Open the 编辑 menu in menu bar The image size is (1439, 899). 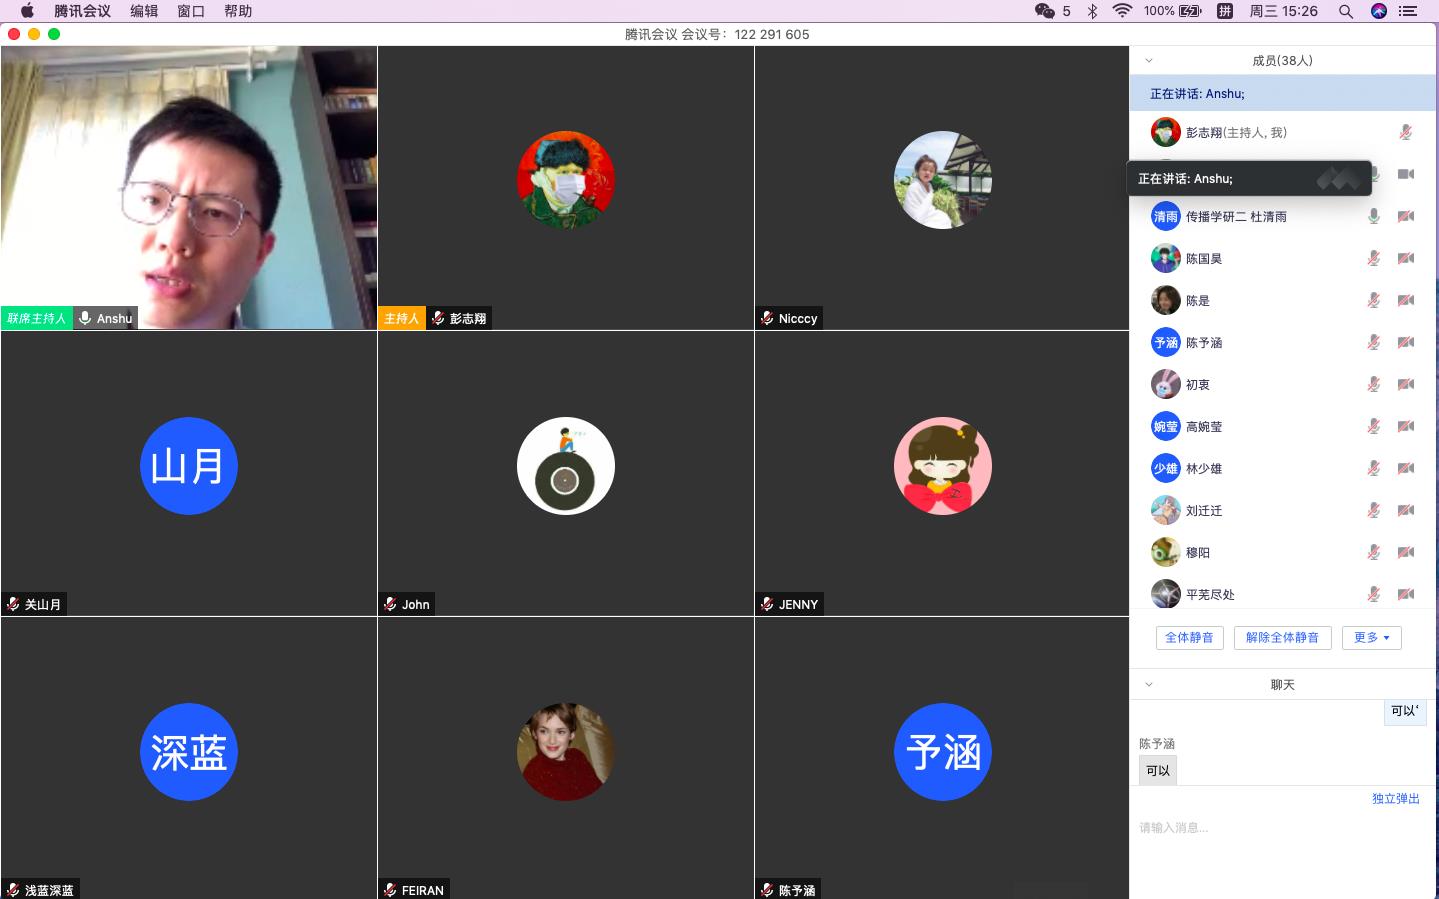click(144, 11)
